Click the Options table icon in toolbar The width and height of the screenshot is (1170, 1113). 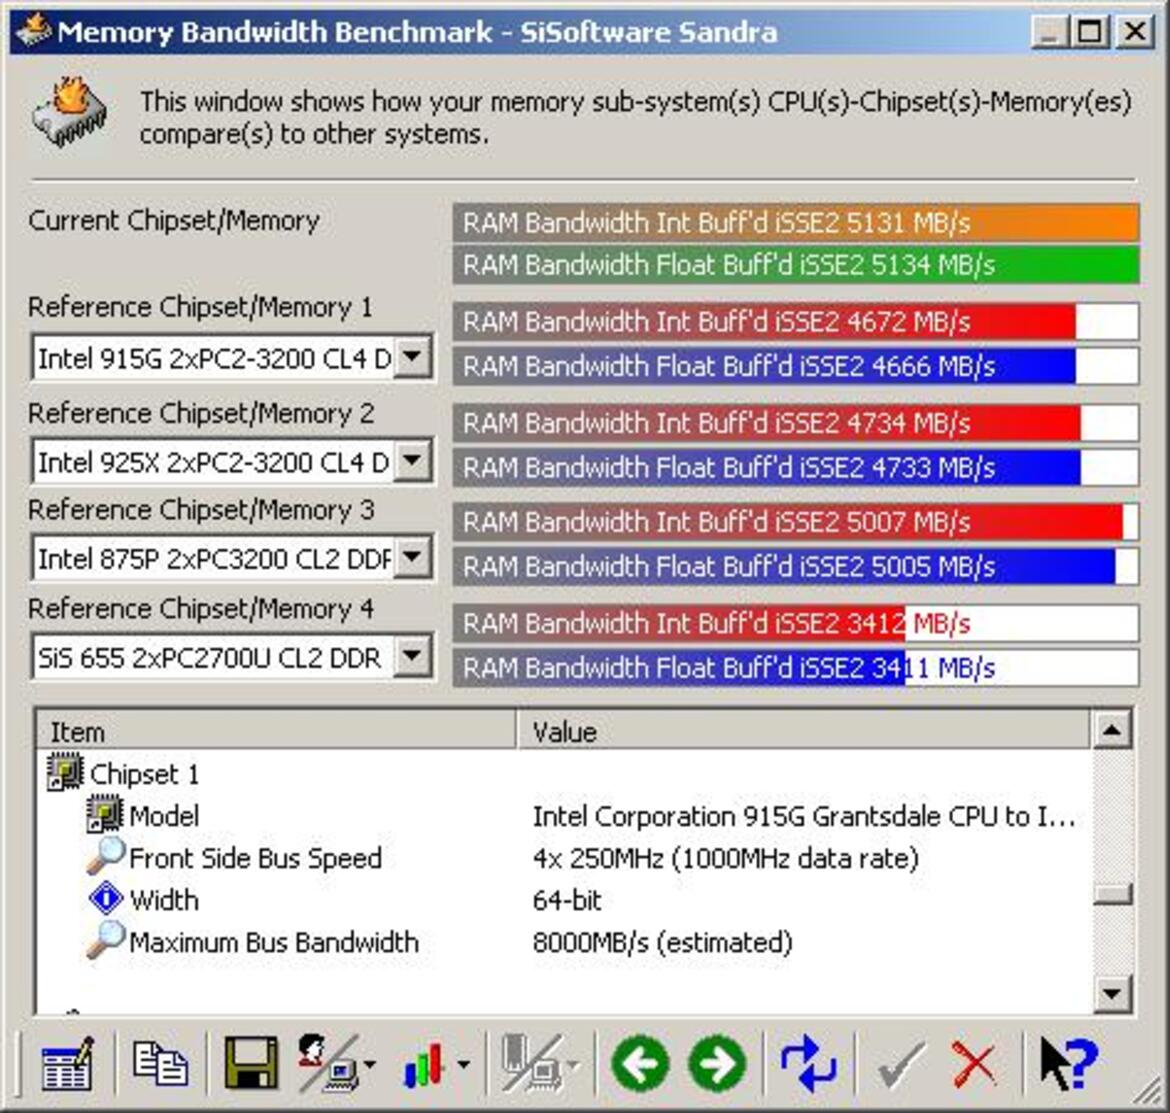(67, 1063)
